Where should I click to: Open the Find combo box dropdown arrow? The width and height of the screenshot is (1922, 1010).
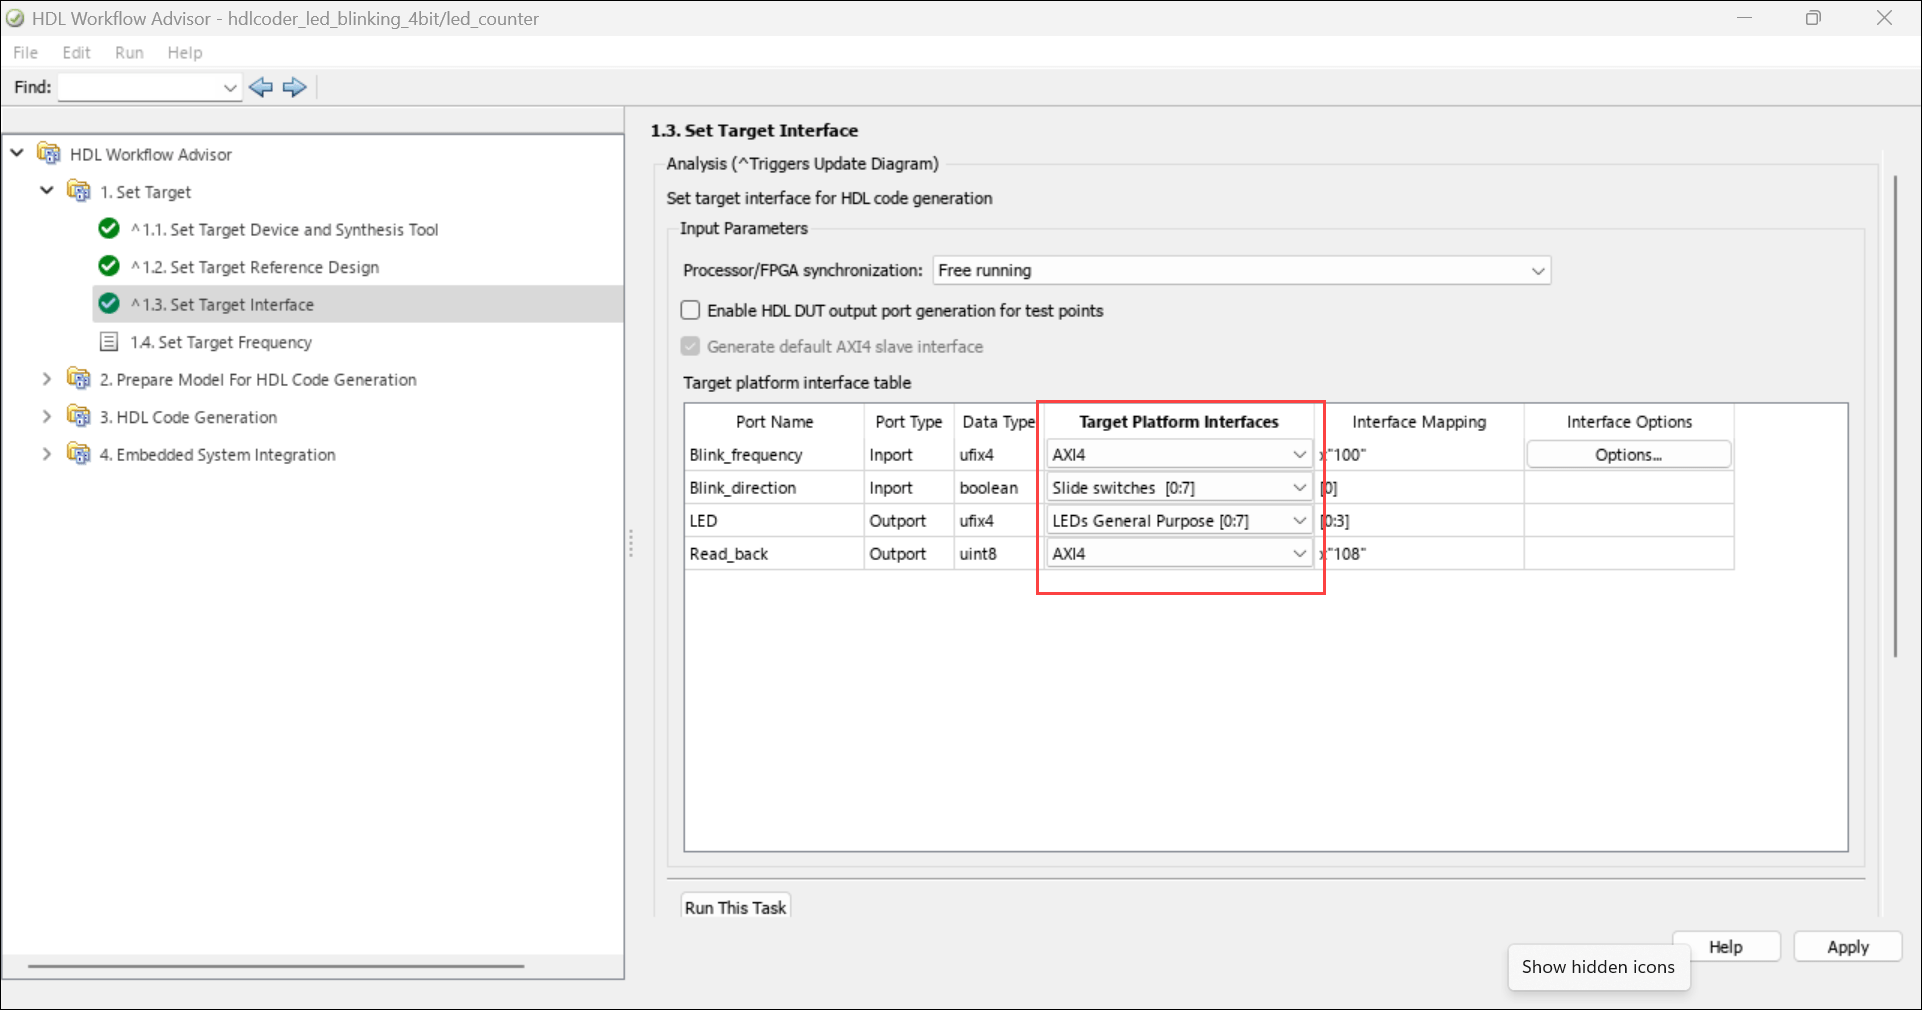(230, 88)
